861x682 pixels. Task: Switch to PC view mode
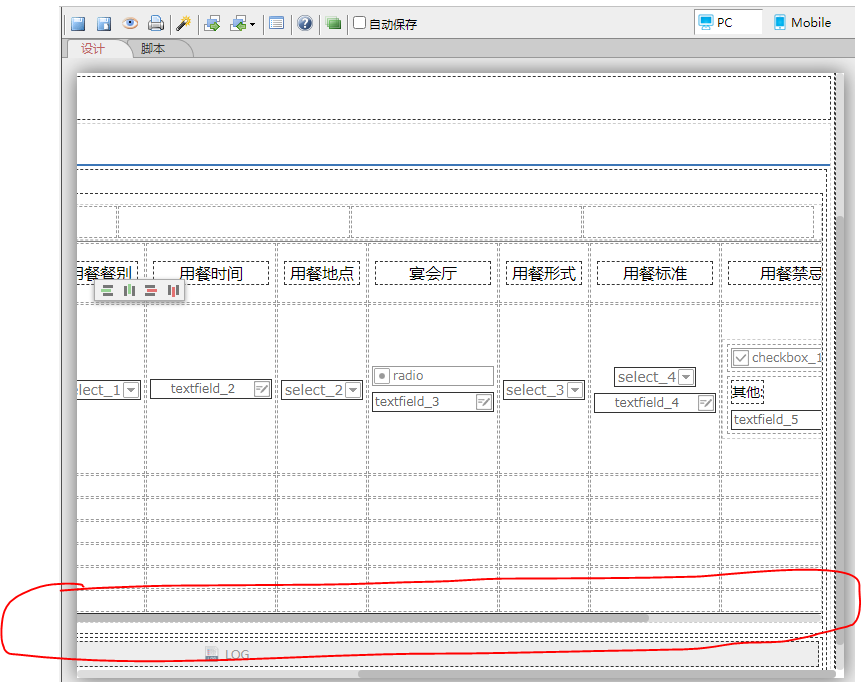pos(725,23)
